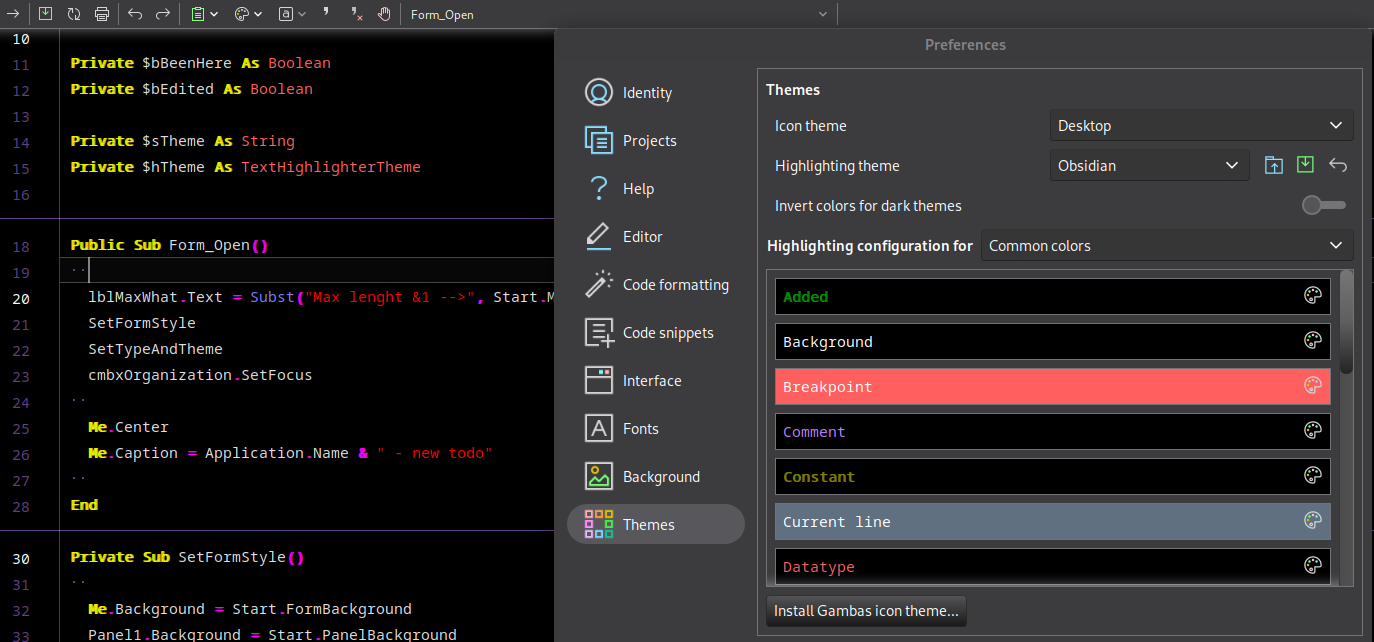The image size is (1374, 642).
Task: Go to the Identity preferences section
Action: (647, 93)
